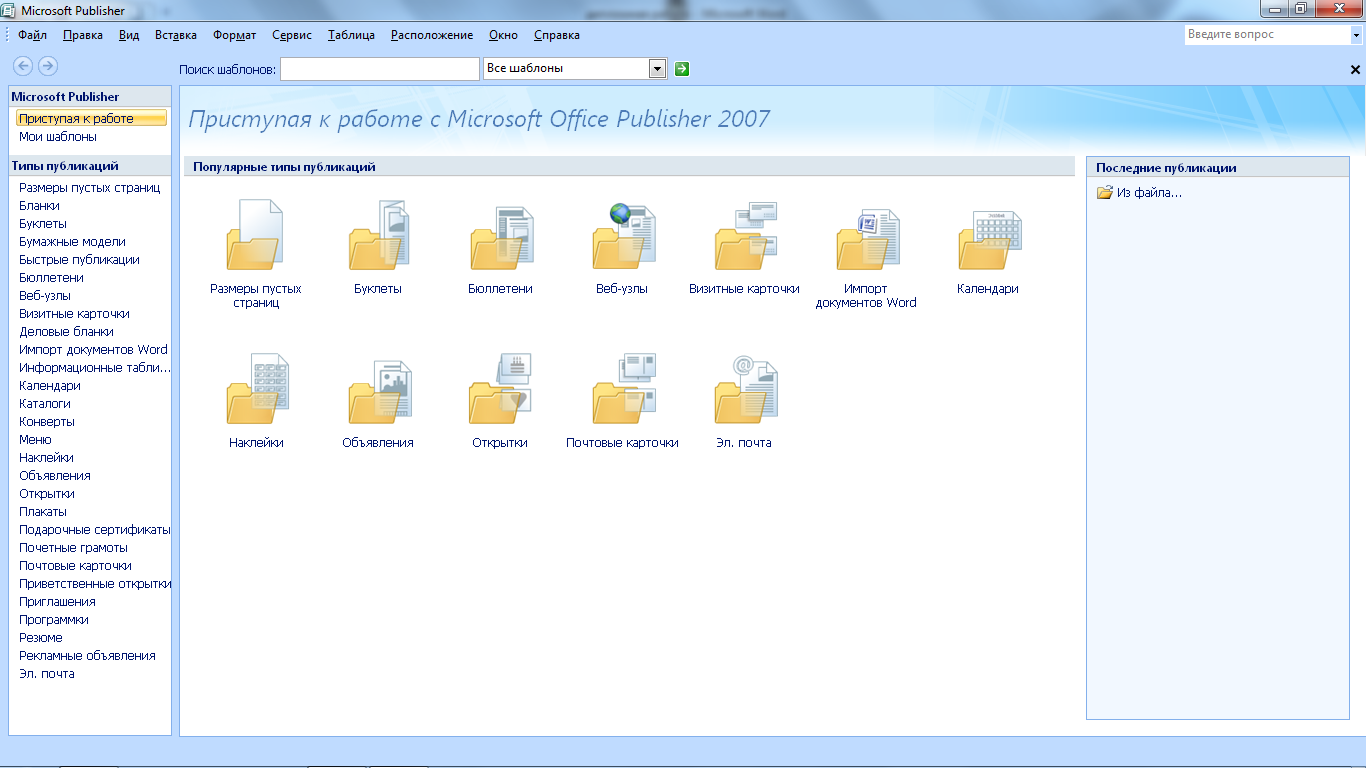The image size is (1366, 768).
Task: Select Наклейки in sidebar list
Action: point(46,458)
